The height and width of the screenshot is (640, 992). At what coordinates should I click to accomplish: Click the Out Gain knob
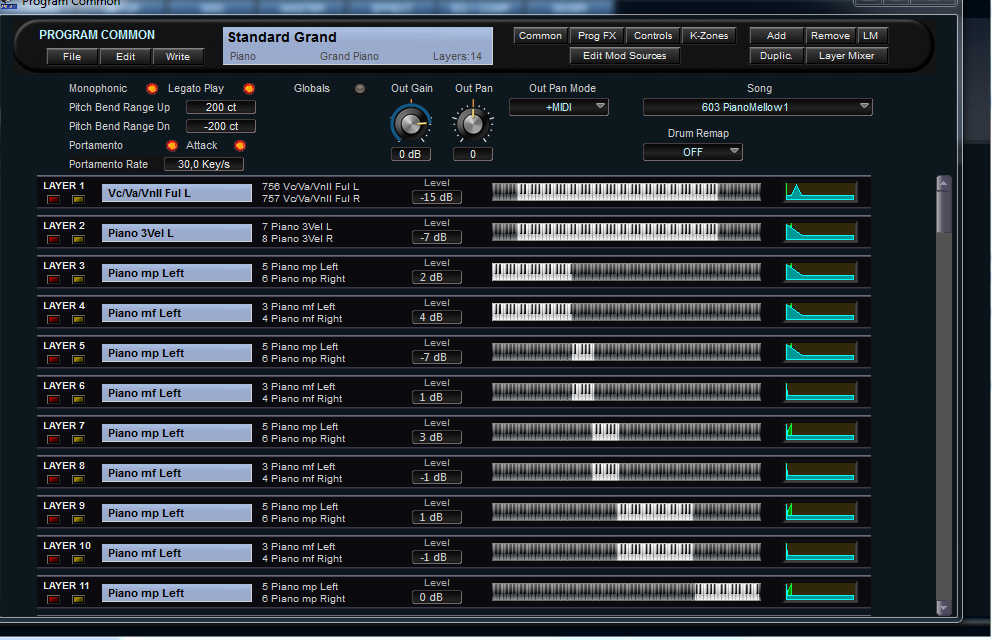409,124
